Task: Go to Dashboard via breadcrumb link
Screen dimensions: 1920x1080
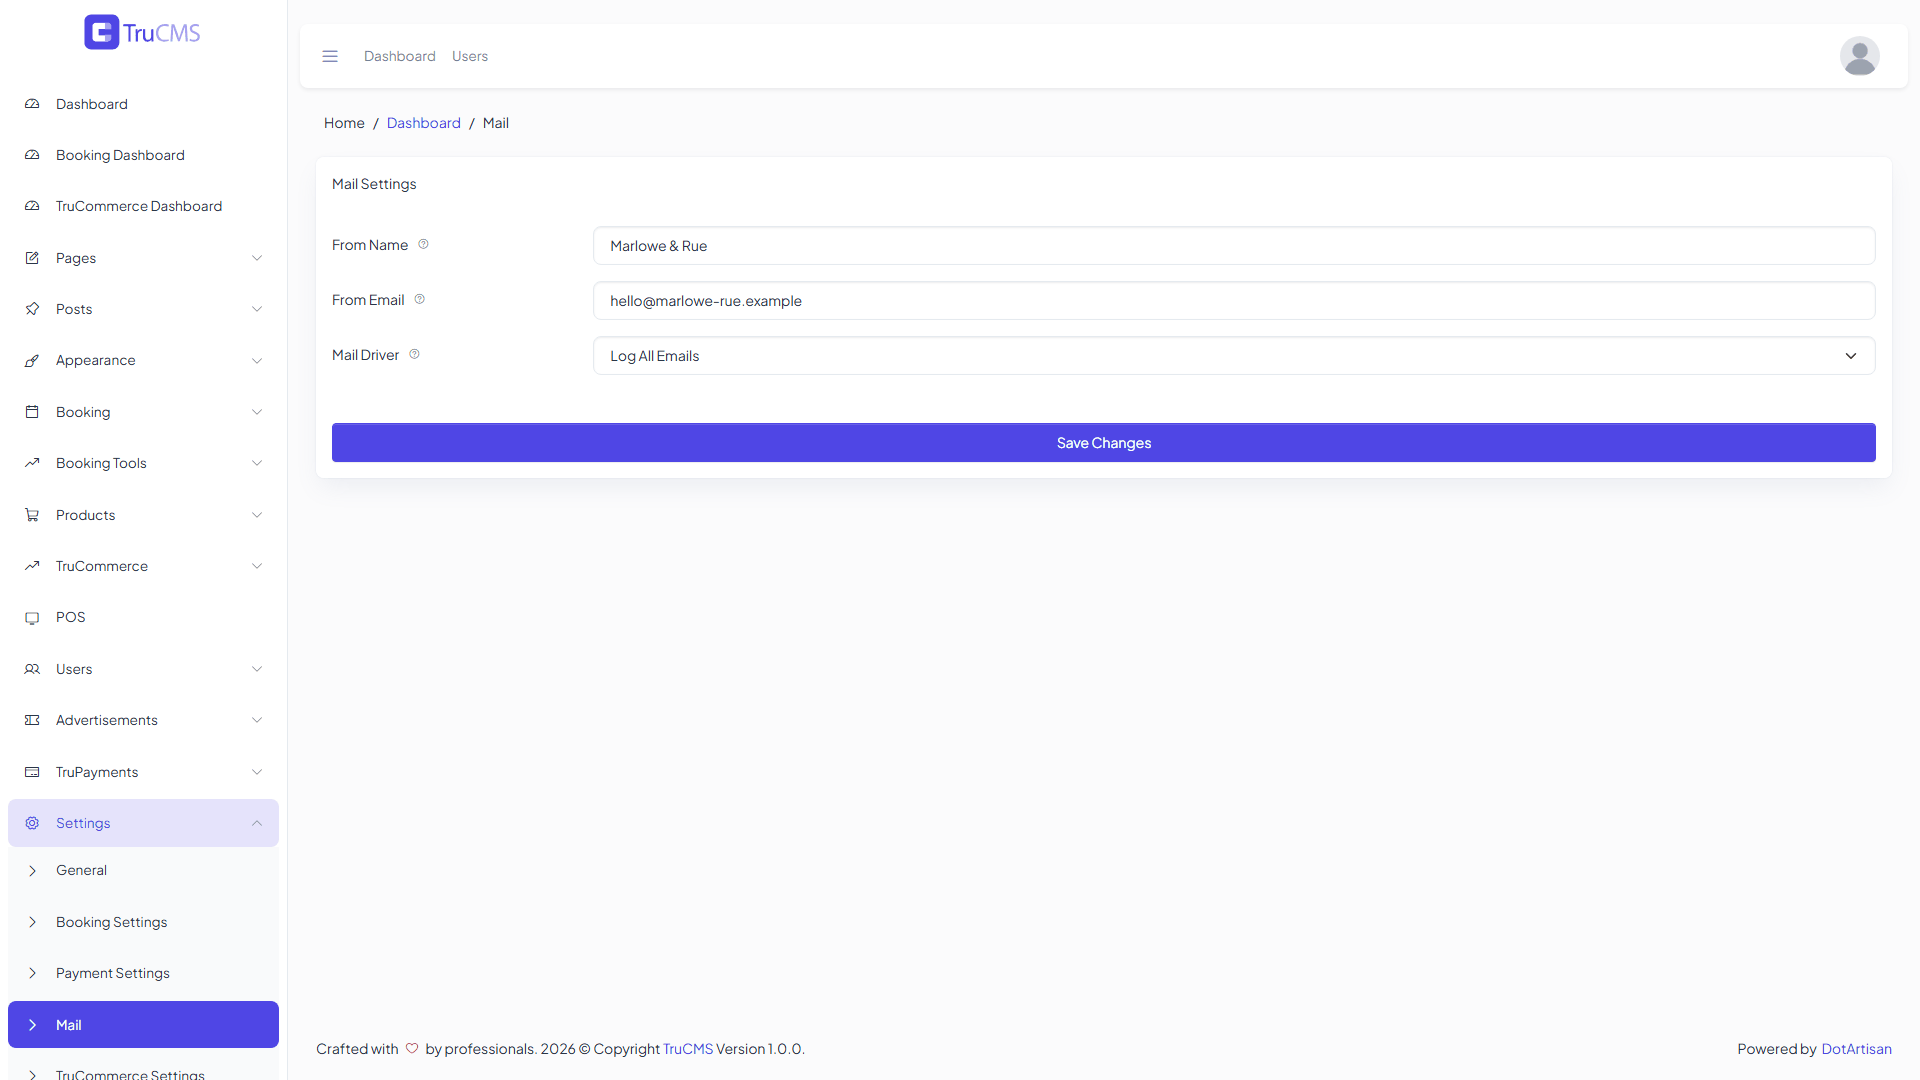Action: click(423, 123)
